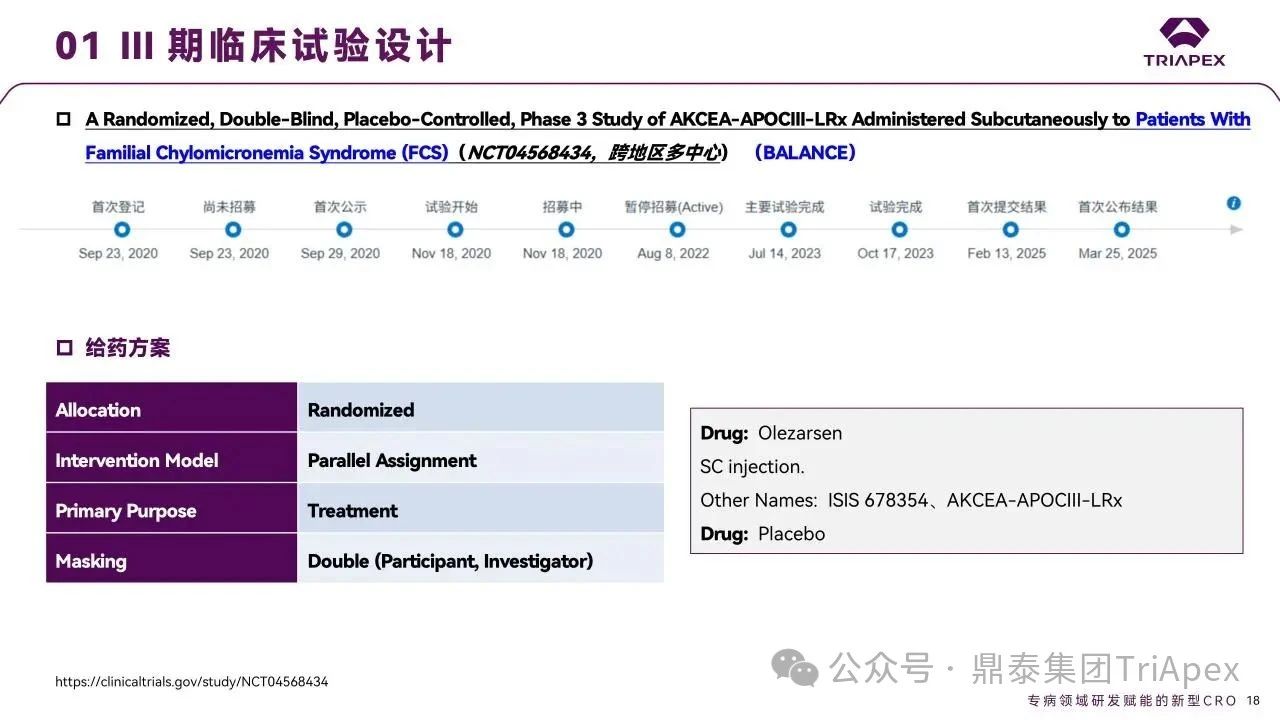
Task: Click the checkbox bullet before 给药方案
Action: (x=64, y=348)
